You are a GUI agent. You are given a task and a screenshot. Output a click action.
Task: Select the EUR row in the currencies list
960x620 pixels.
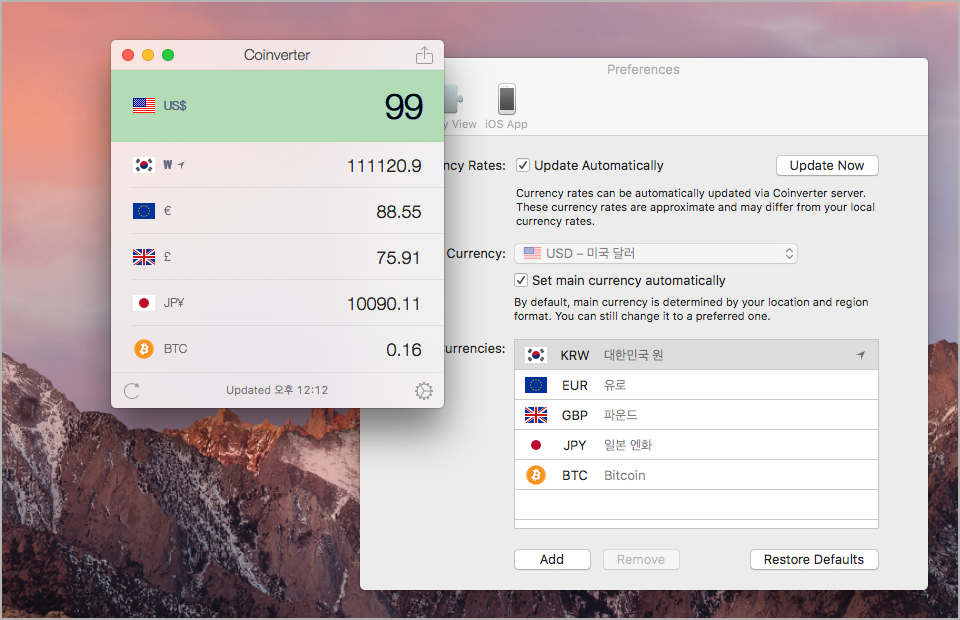point(696,385)
